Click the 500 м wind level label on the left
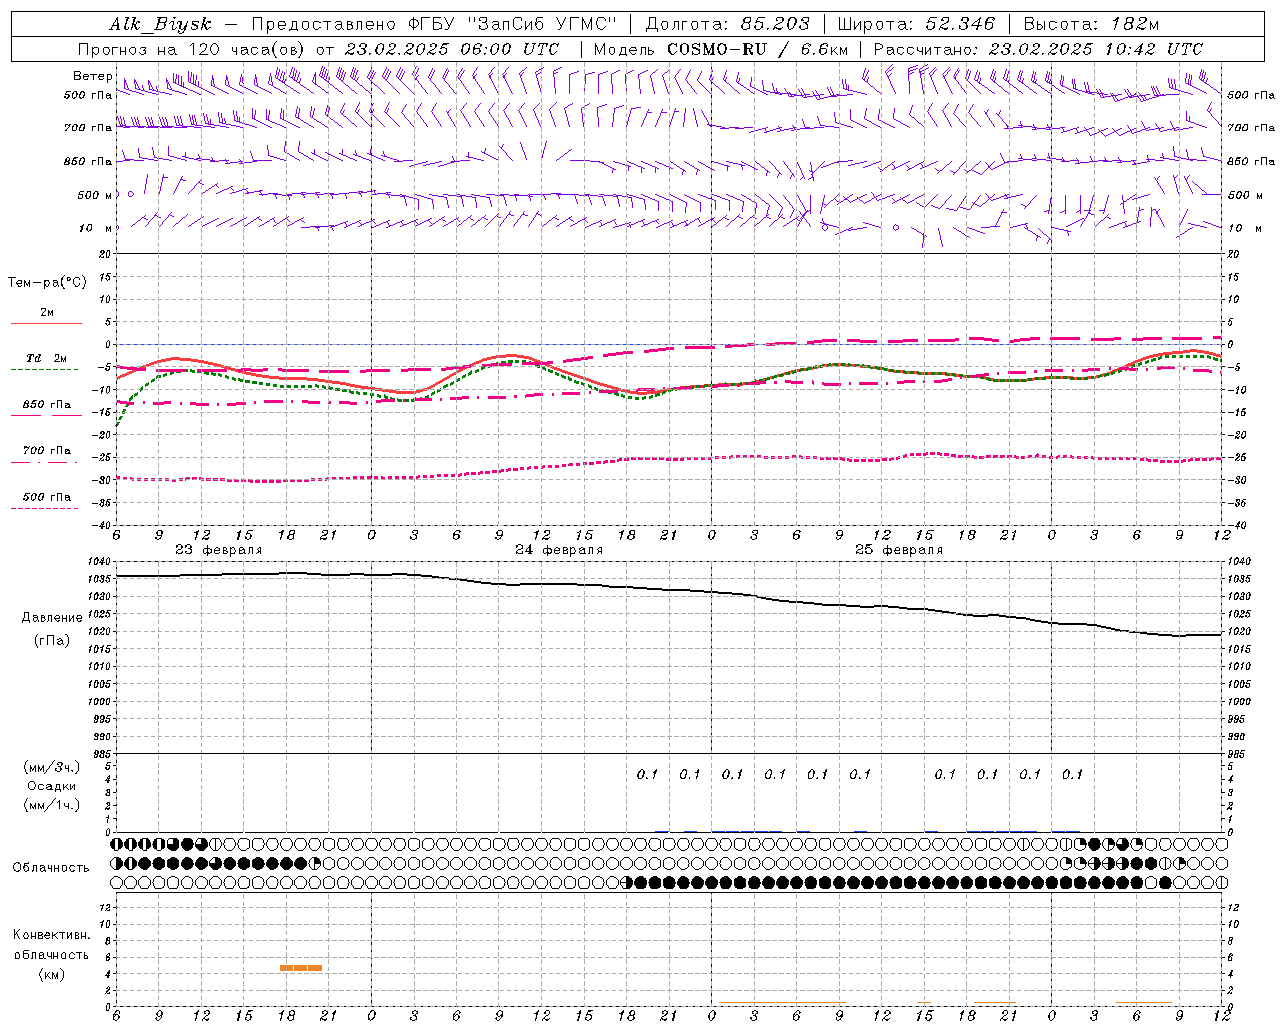 click(x=95, y=195)
